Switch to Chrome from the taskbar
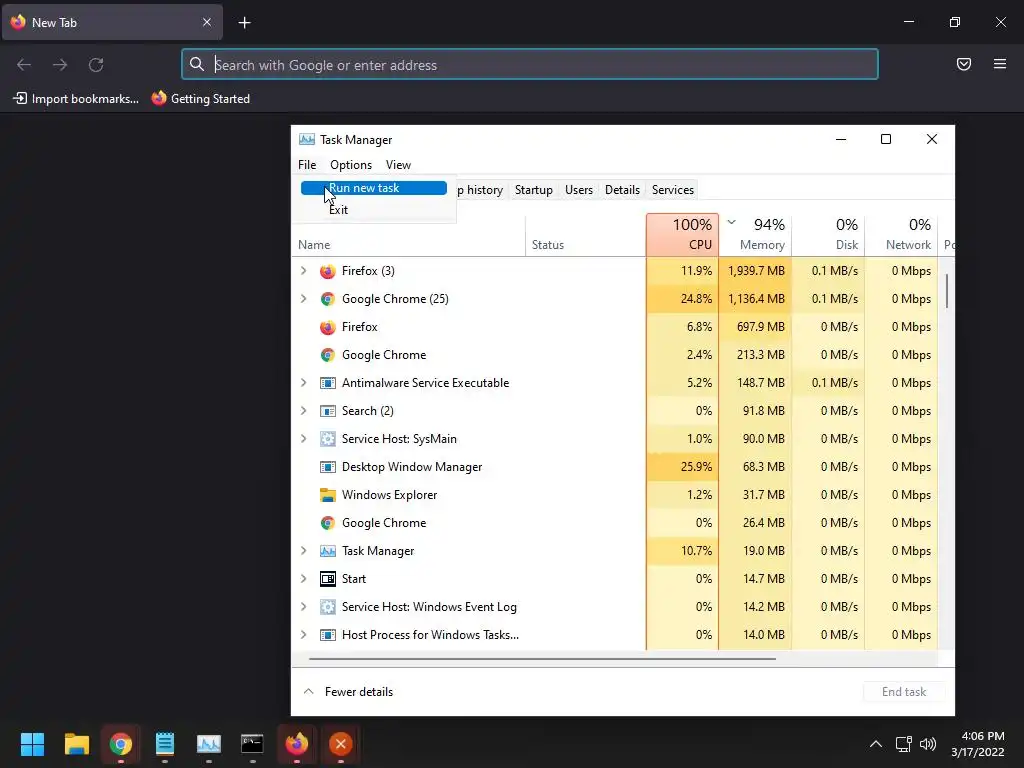This screenshot has height=768, width=1024. [x=120, y=744]
